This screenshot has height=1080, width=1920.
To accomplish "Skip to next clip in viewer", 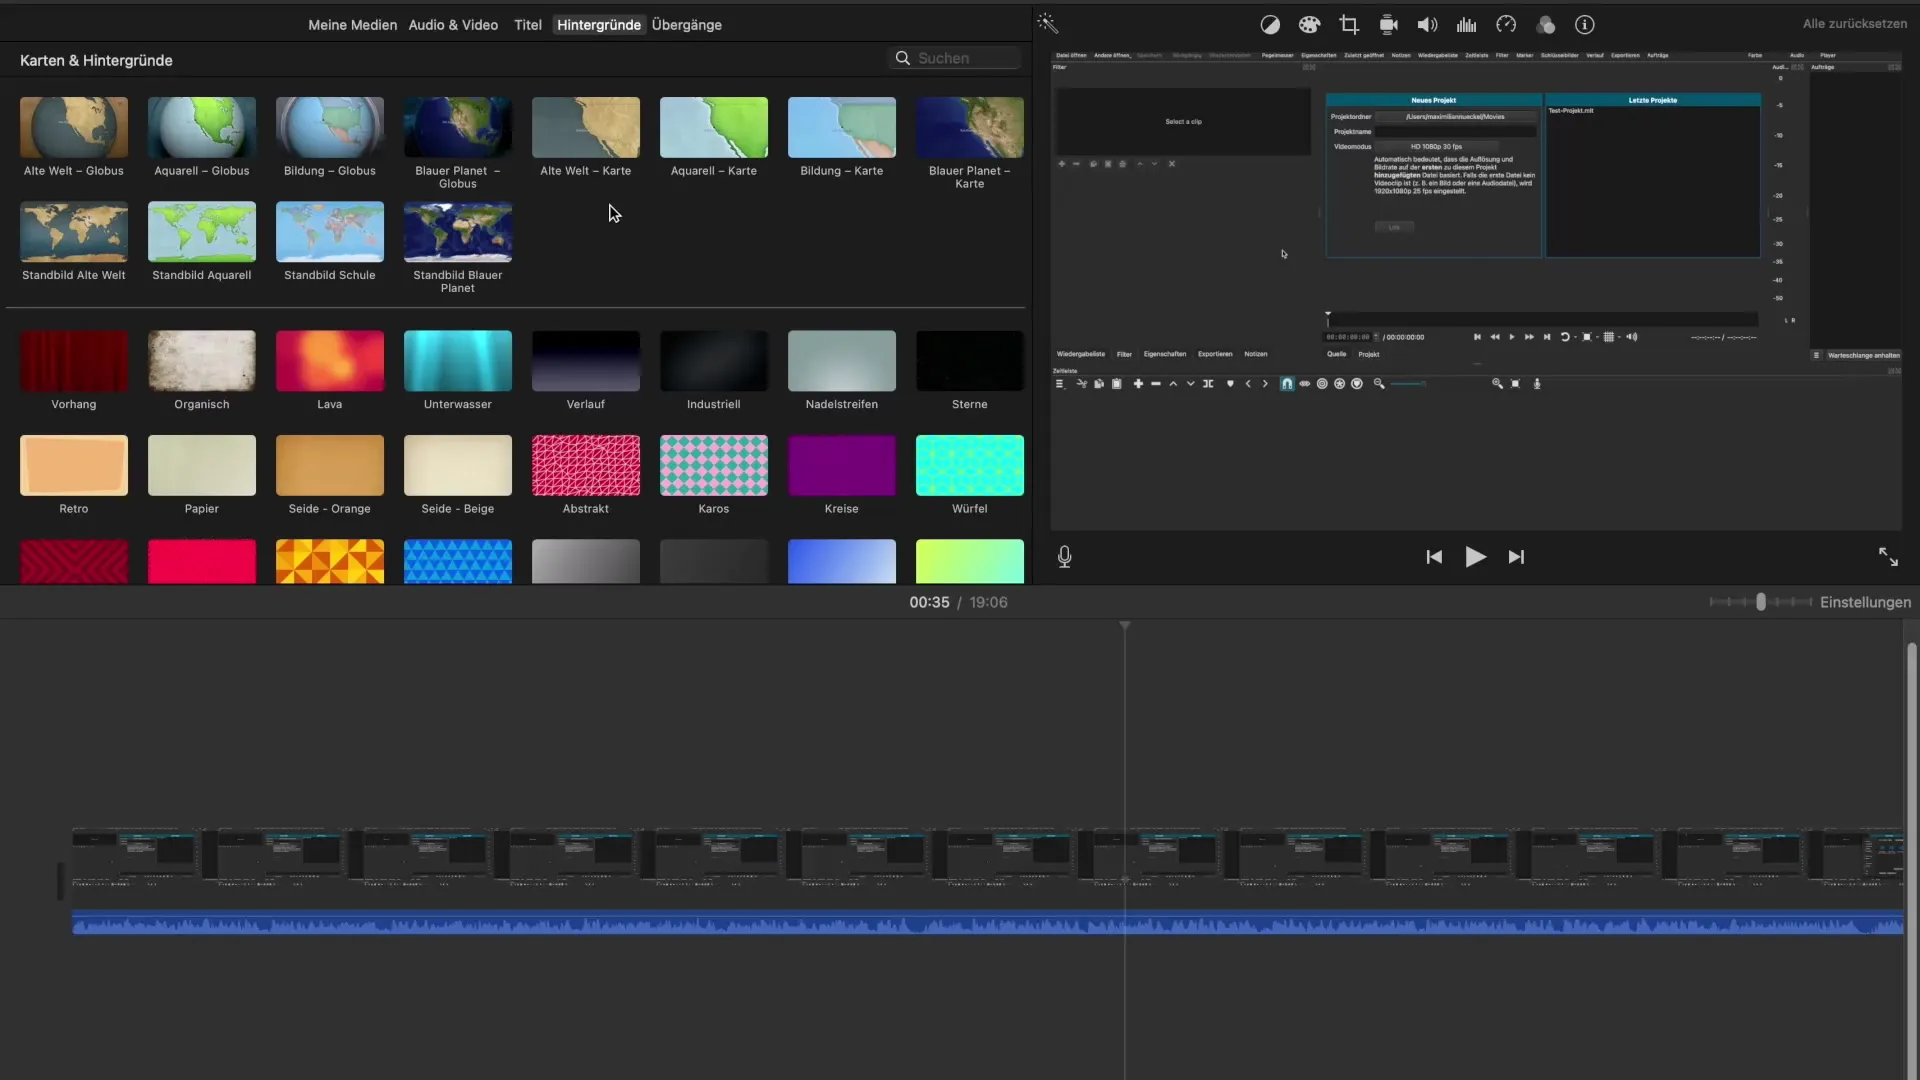I will tap(1516, 557).
